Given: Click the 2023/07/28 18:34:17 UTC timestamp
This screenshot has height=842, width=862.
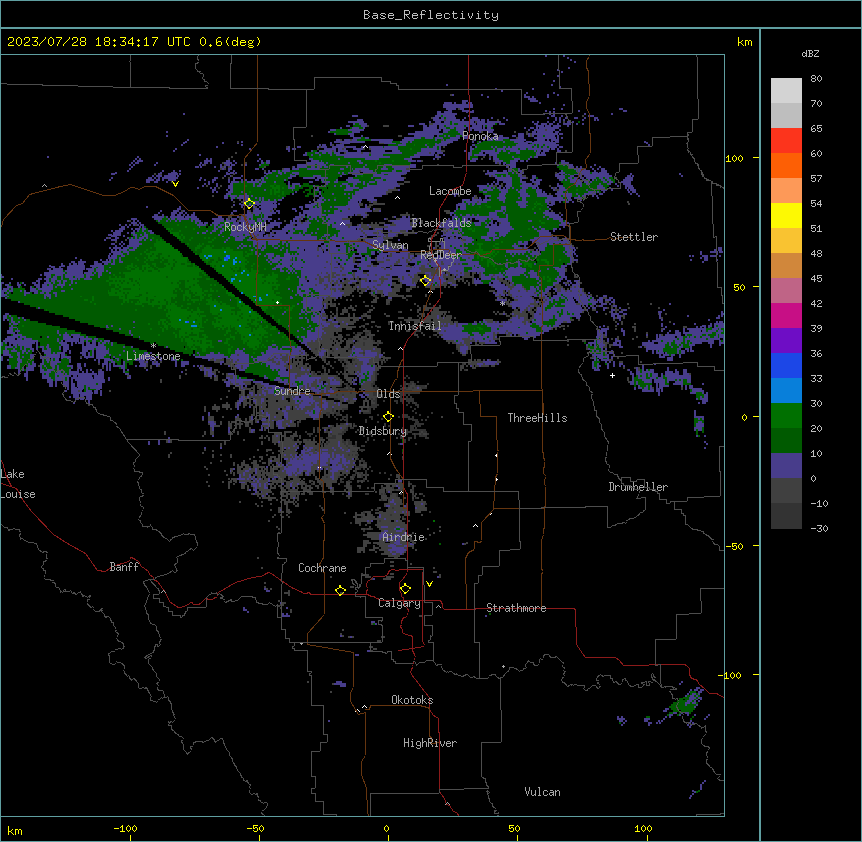Looking at the screenshot, I should 99,42.
